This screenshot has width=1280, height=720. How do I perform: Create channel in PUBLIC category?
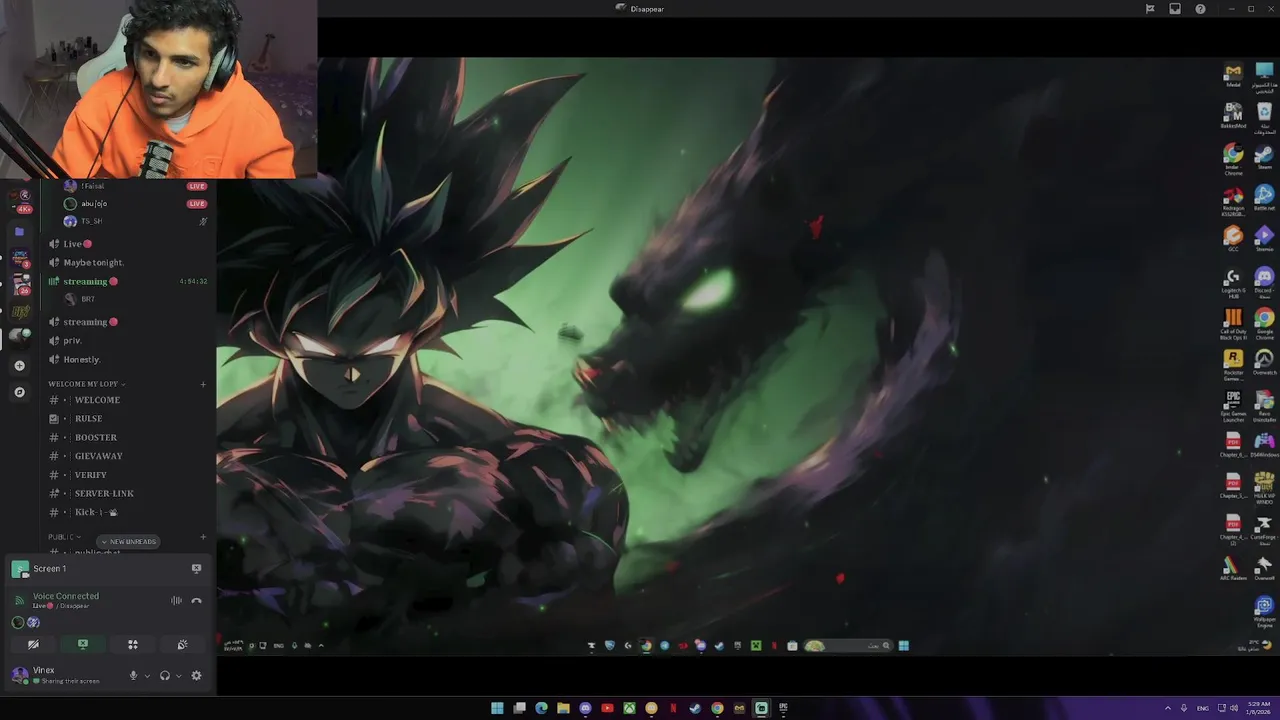click(x=203, y=537)
